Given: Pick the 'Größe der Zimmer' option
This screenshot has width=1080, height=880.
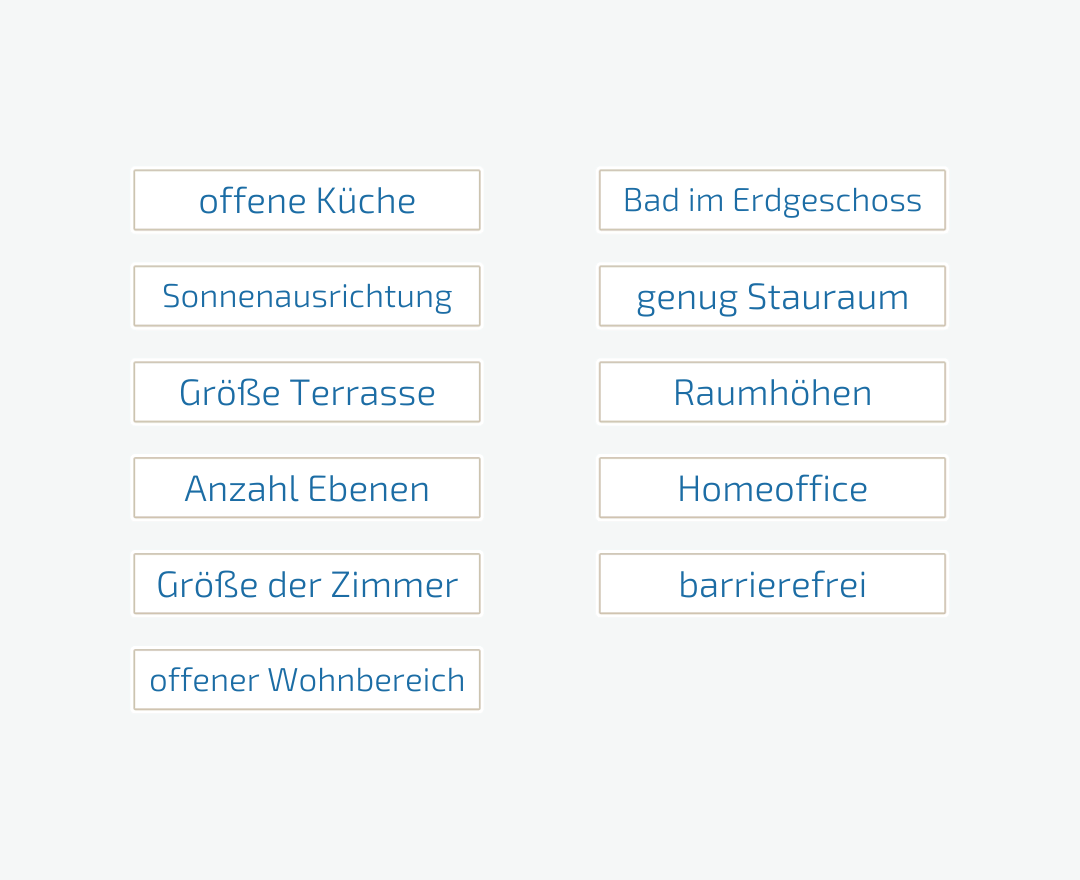Looking at the screenshot, I should pyautogui.click(x=307, y=584).
